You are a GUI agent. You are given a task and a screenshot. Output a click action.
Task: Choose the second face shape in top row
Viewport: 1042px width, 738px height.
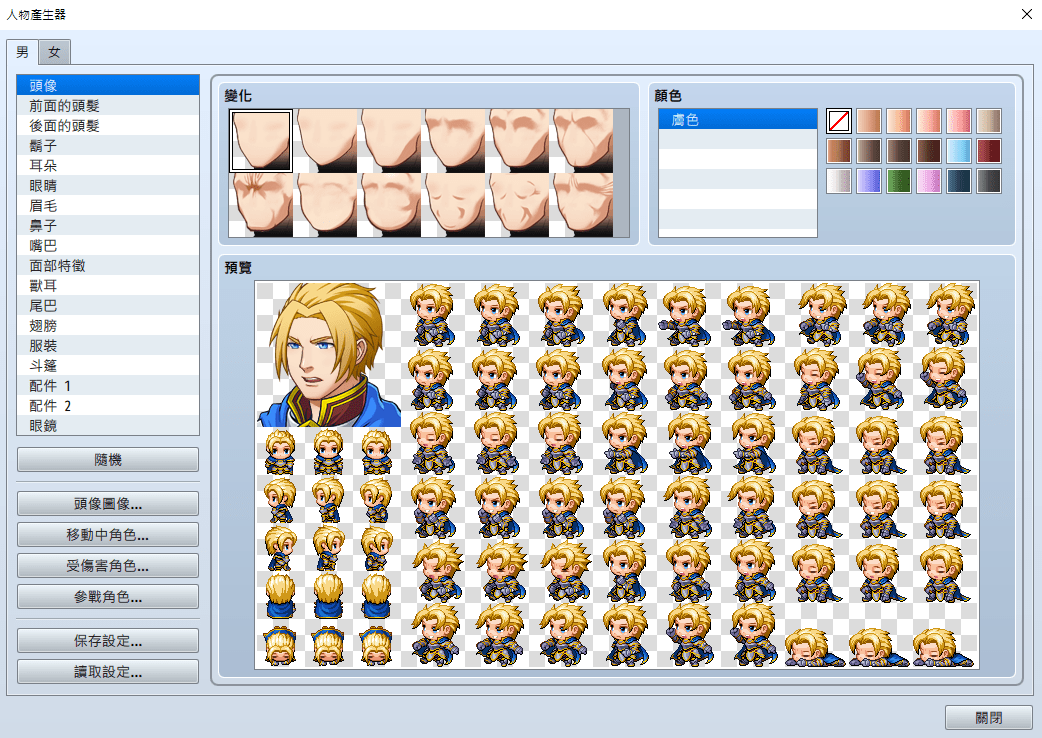pos(325,141)
